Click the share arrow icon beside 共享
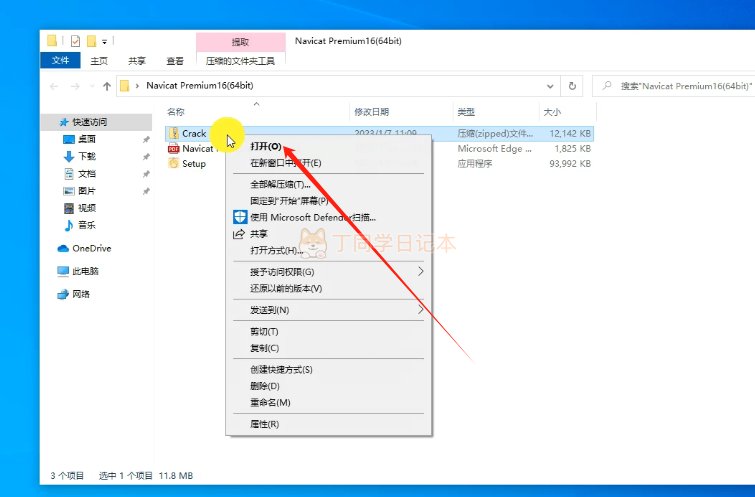 pos(239,234)
